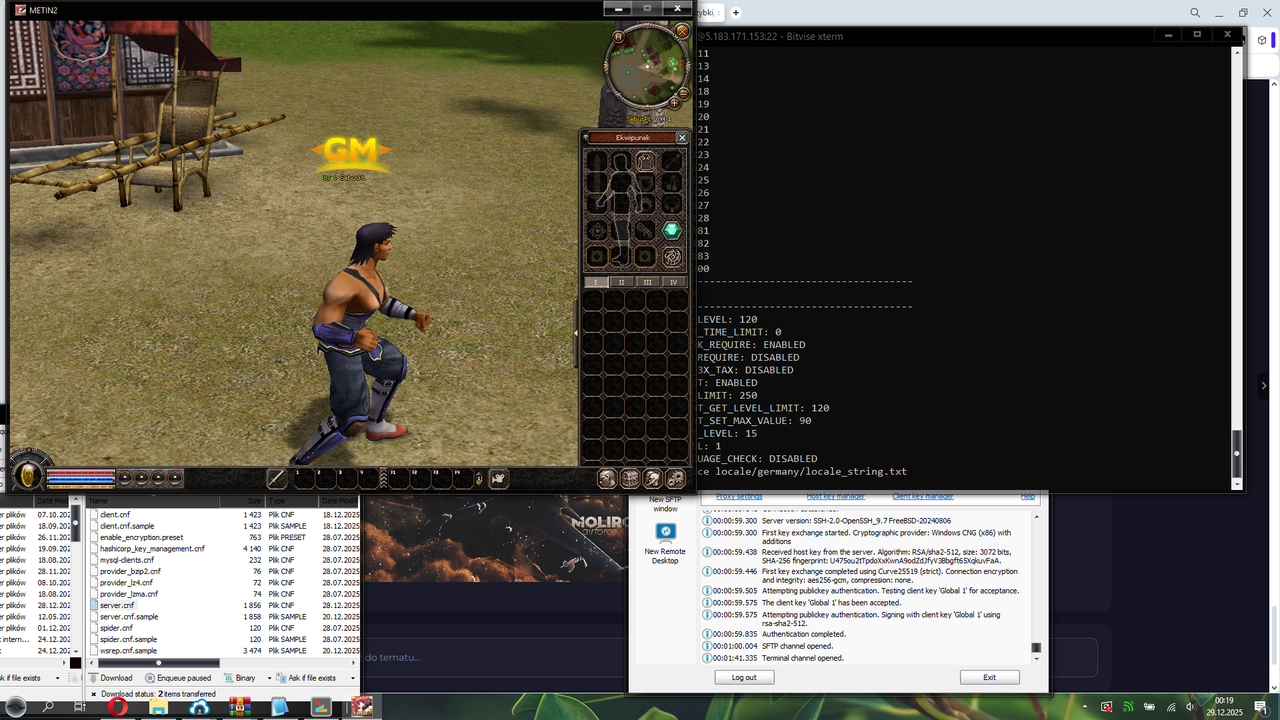Switch to inventory page I
Viewport: 1280px width, 720px height.
click(596, 282)
